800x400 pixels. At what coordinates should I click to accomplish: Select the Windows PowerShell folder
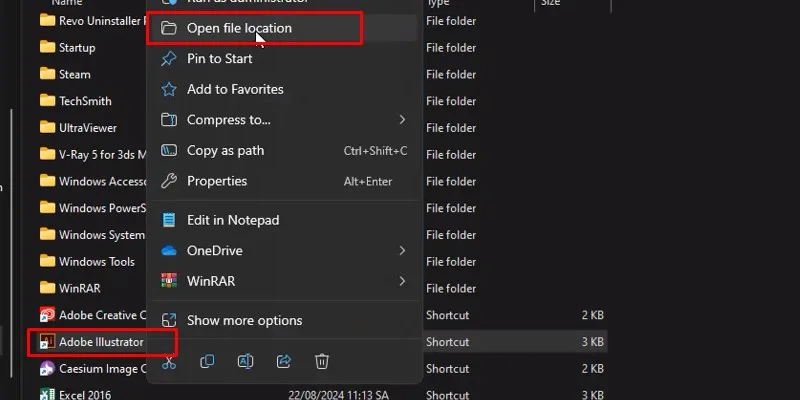tap(103, 208)
